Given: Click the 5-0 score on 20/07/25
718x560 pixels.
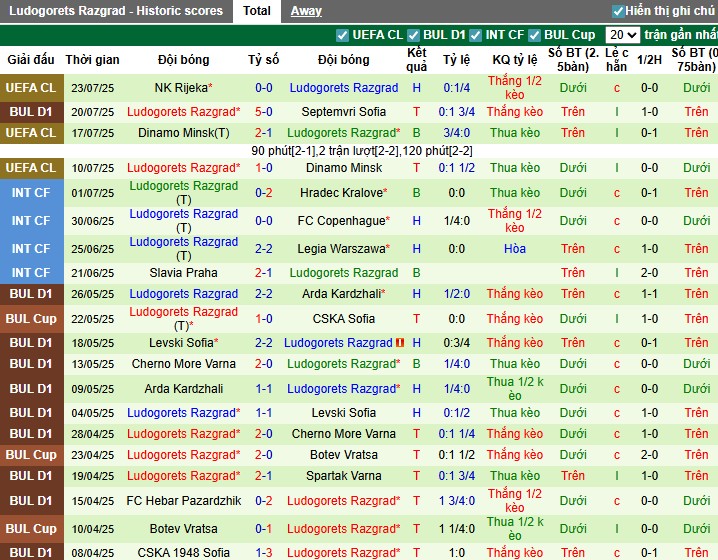Looking at the screenshot, I should point(264,112).
